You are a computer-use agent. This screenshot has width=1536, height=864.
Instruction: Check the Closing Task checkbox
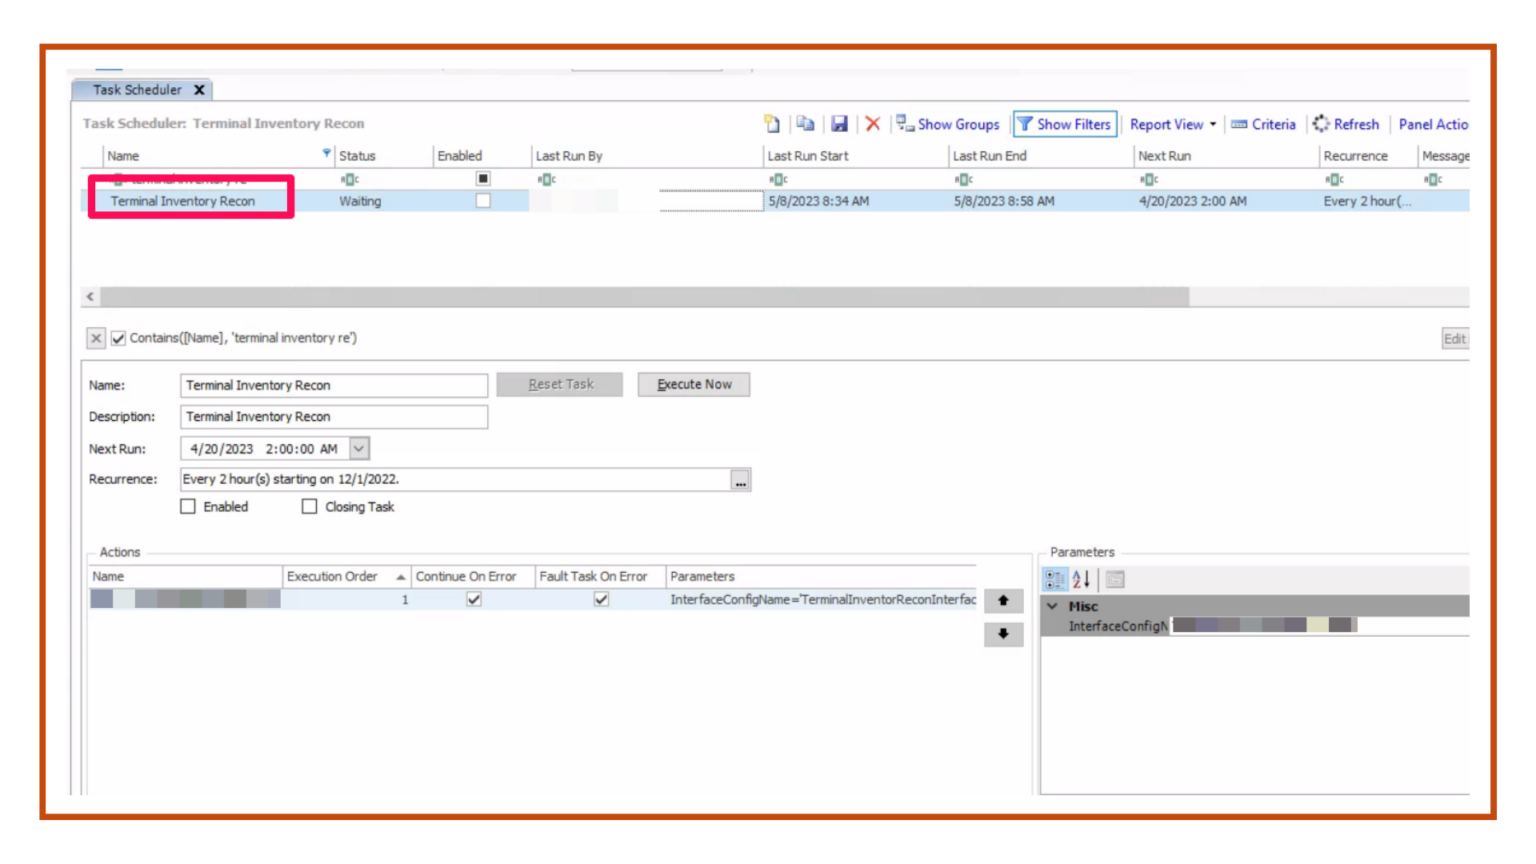click(x=310, y=507)
